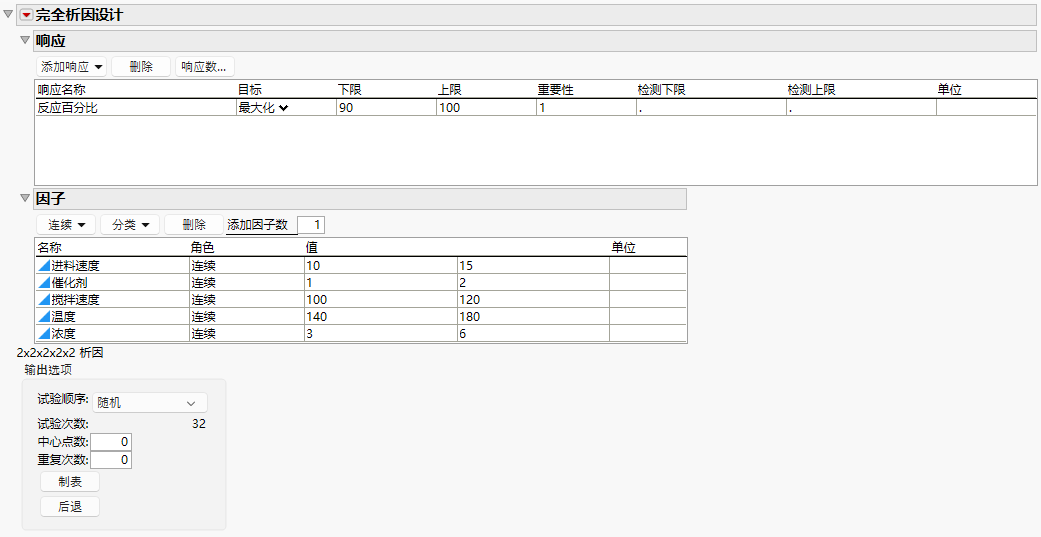This screenshot has width=1041, height=537.
Task: Open the 最大化 goal dropdown
Action: [263, 108]
